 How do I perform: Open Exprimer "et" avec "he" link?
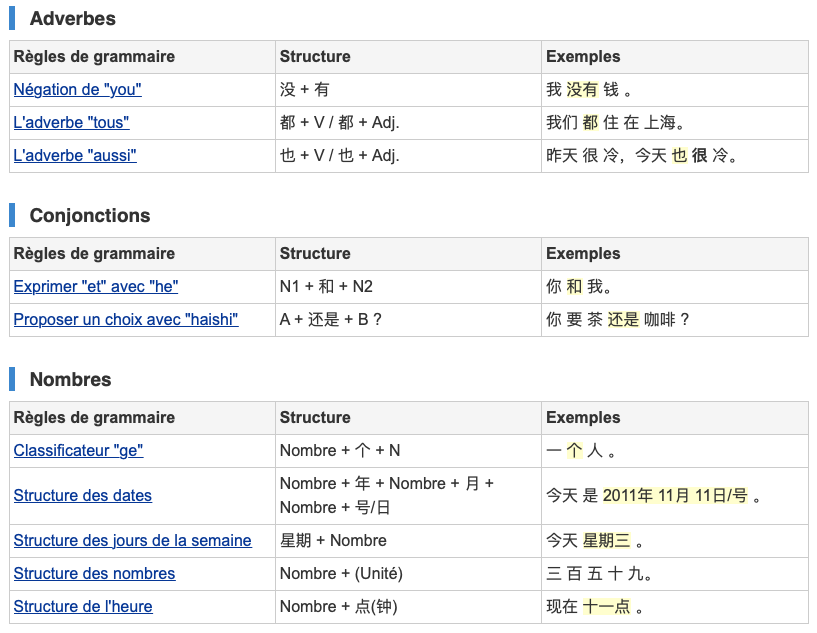point(96,287)
